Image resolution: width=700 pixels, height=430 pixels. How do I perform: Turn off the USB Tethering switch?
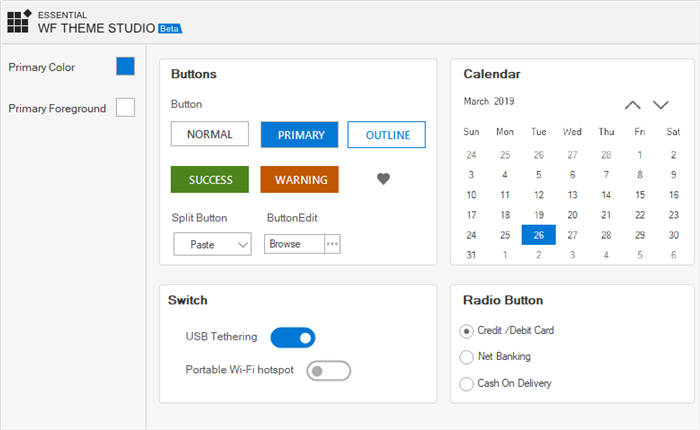point(293,337)
